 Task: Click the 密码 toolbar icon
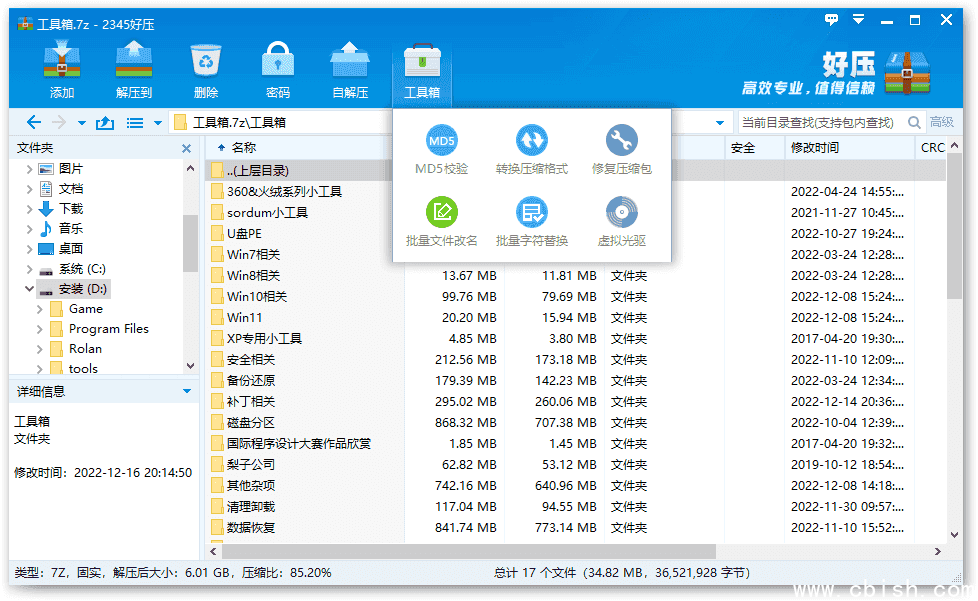click(277, 67)
